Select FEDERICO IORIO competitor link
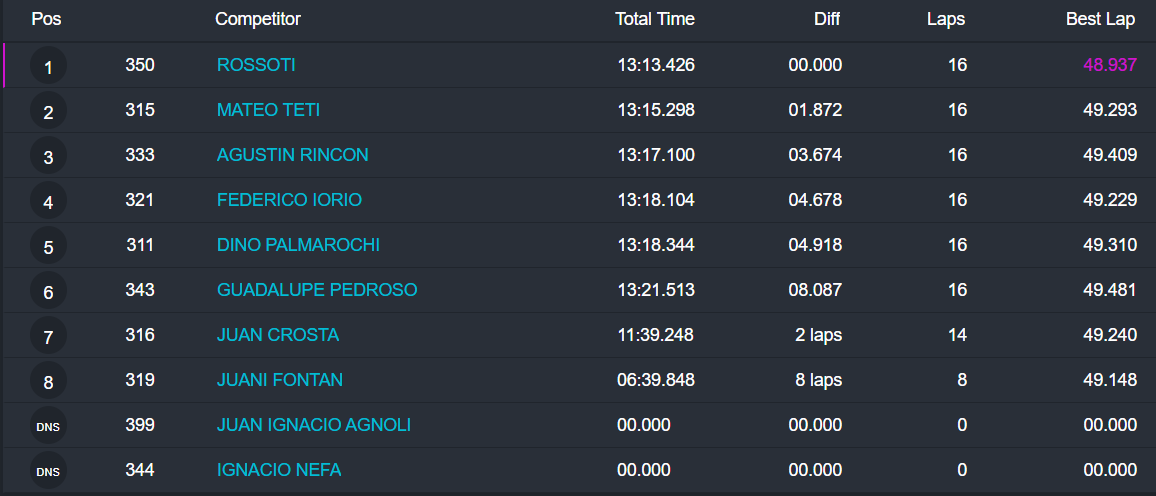 coord(289,200)
